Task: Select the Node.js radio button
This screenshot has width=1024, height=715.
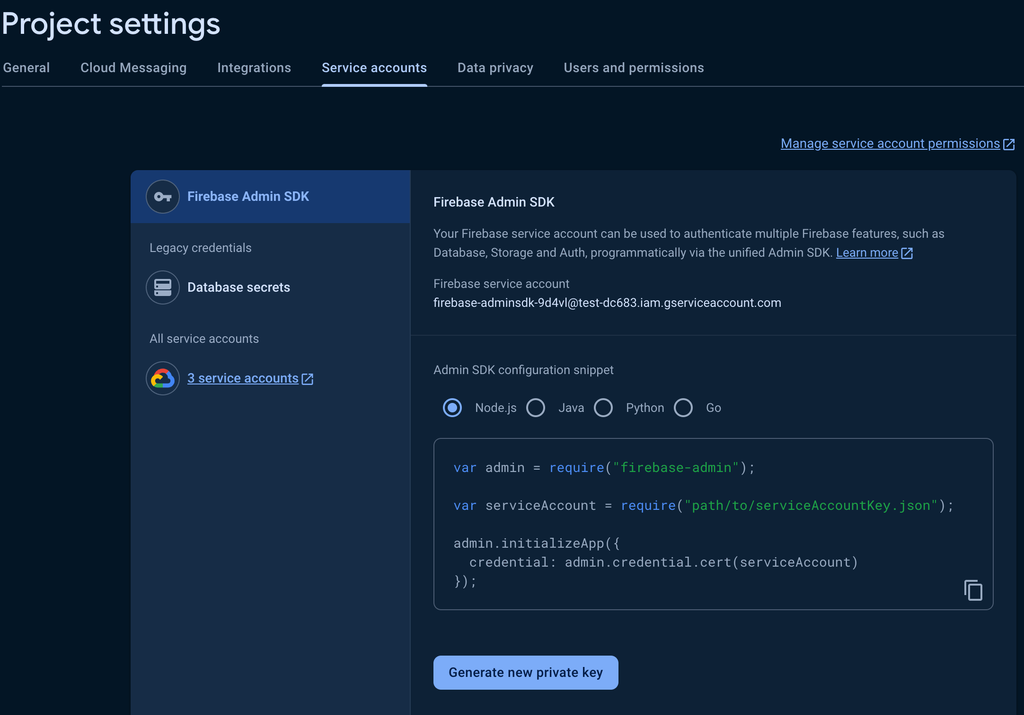Action: point(453,407)
